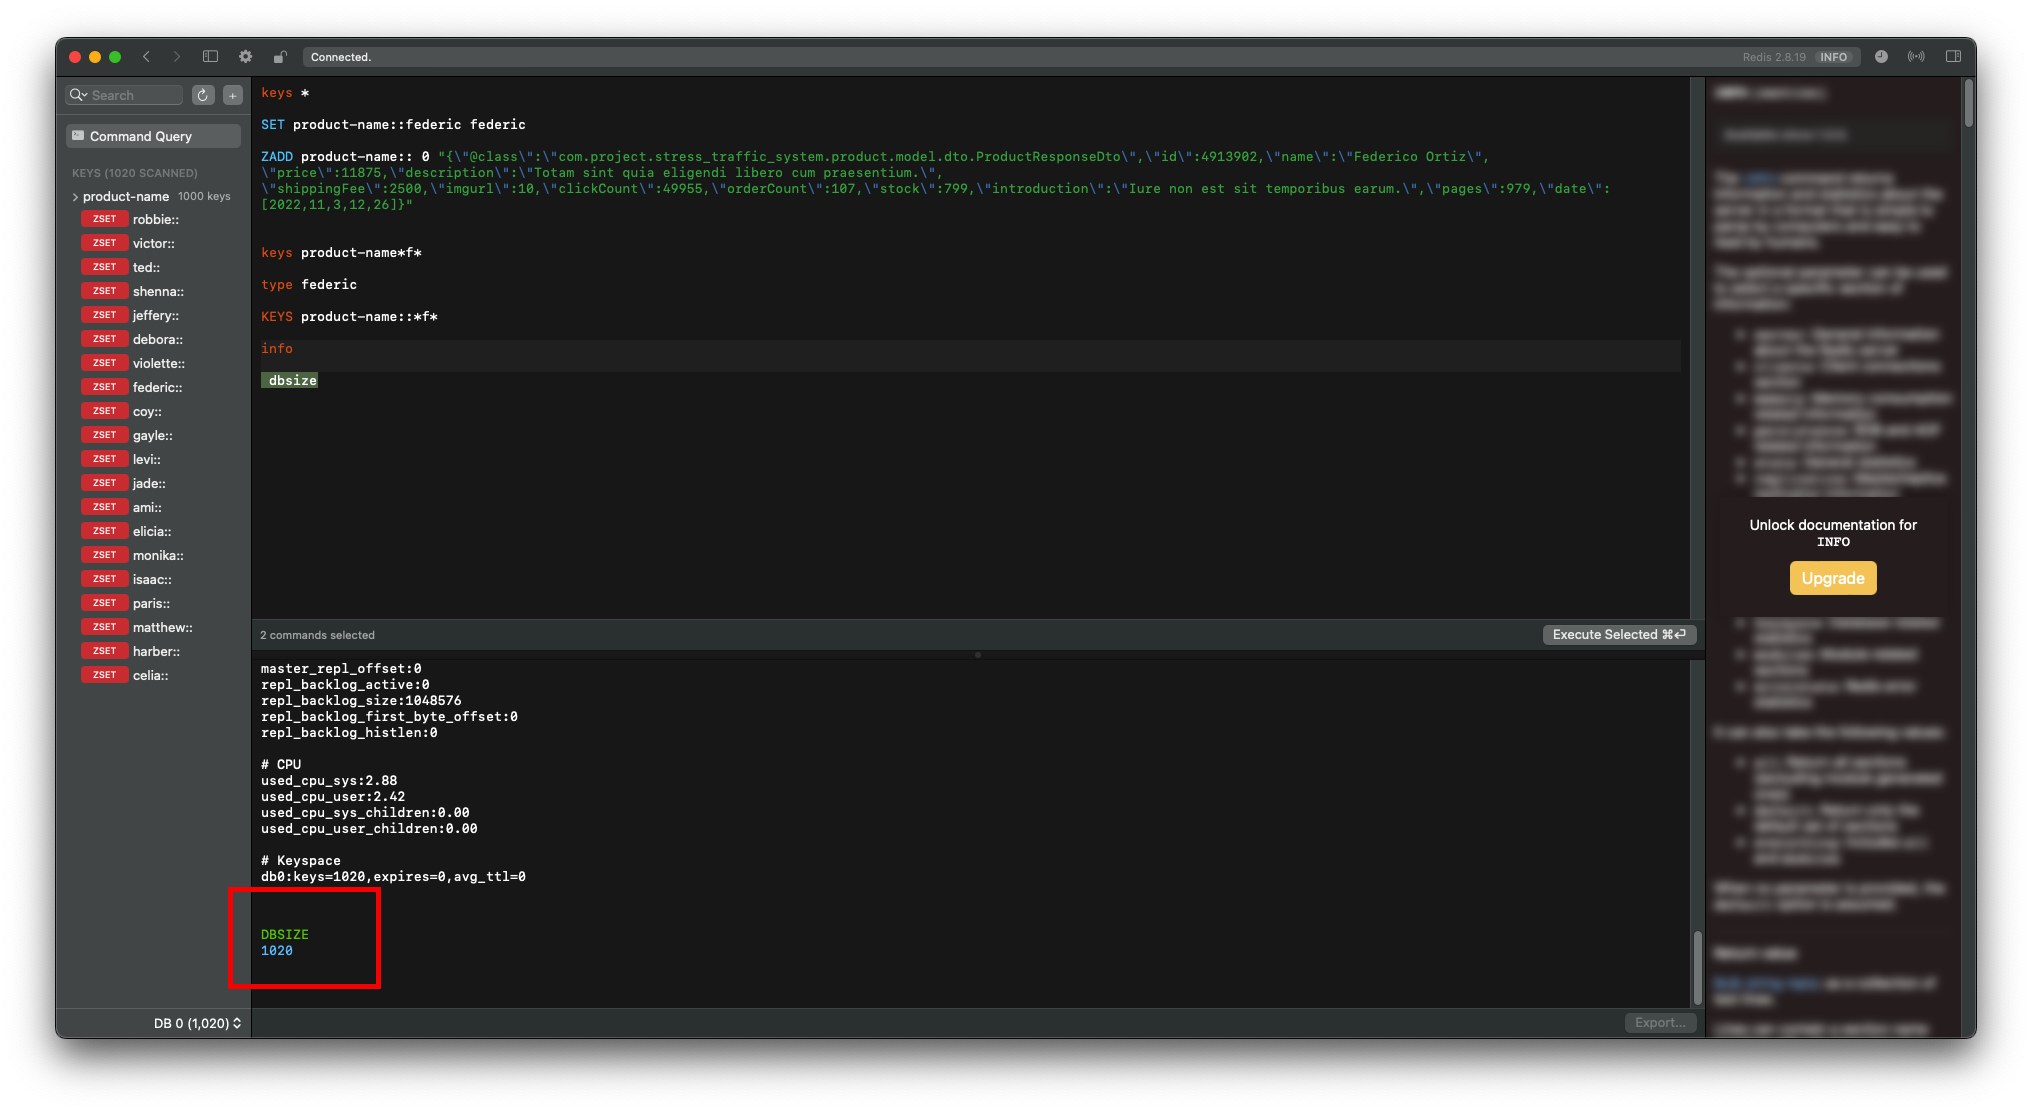The width and height of the screenshot is (2032, 1112).
Task: Toggle the right documentation sidebar
Action: pyautogui.click(x=1953, y=57)
